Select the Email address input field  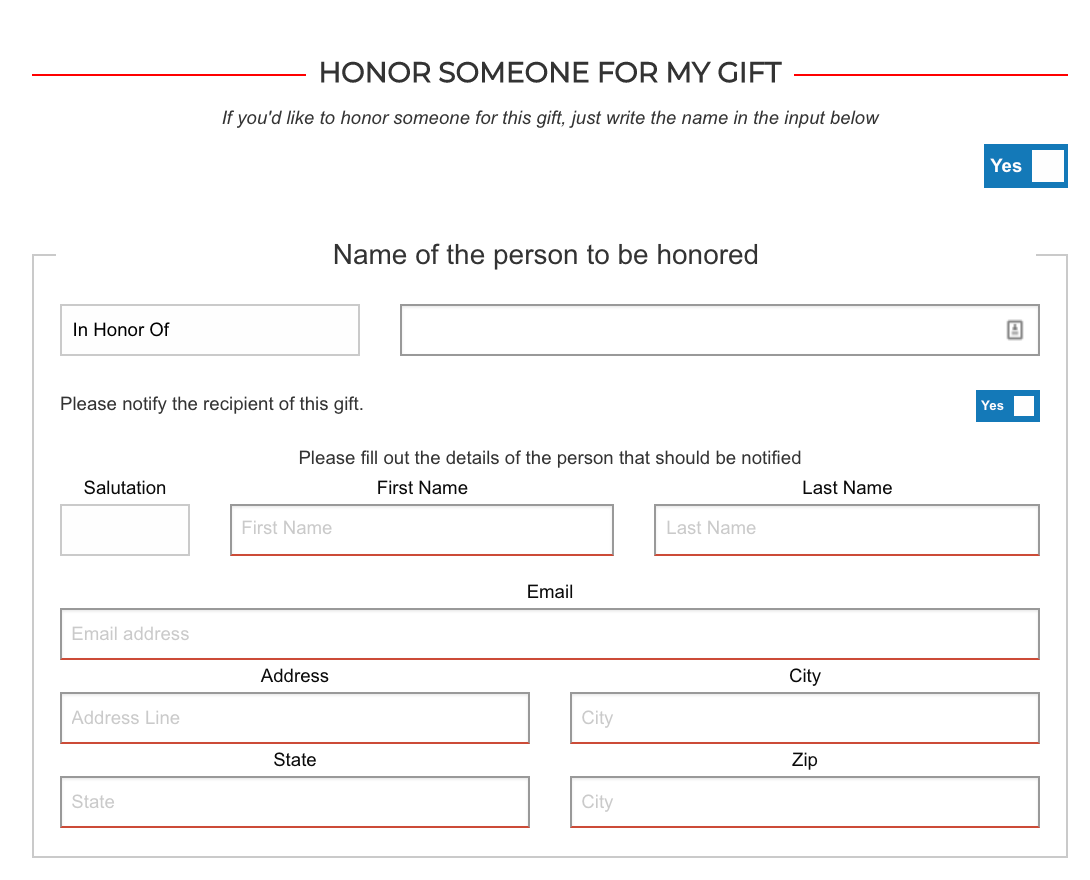(x=549, y=634)
